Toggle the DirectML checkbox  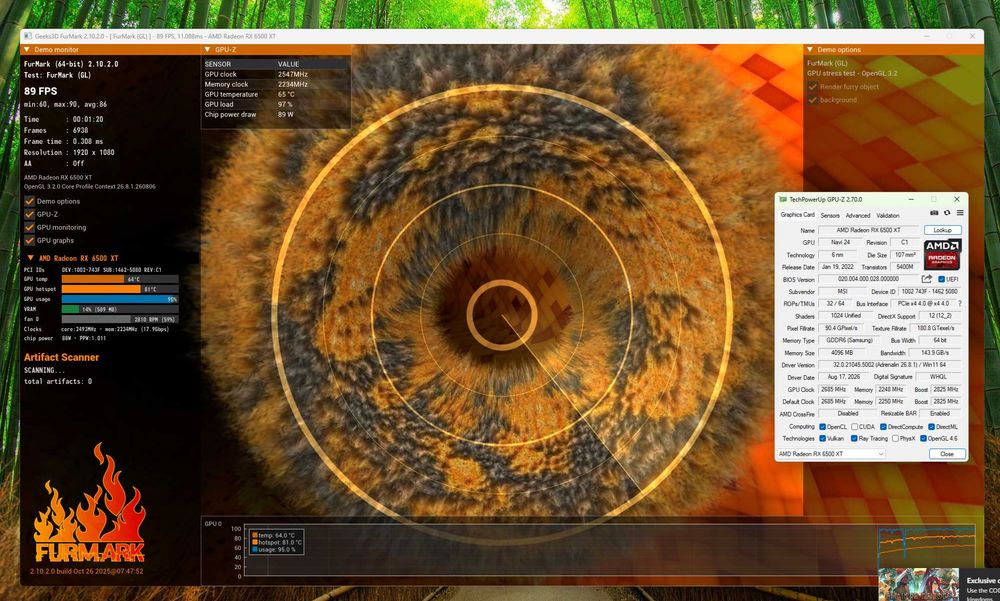[931, 427]
